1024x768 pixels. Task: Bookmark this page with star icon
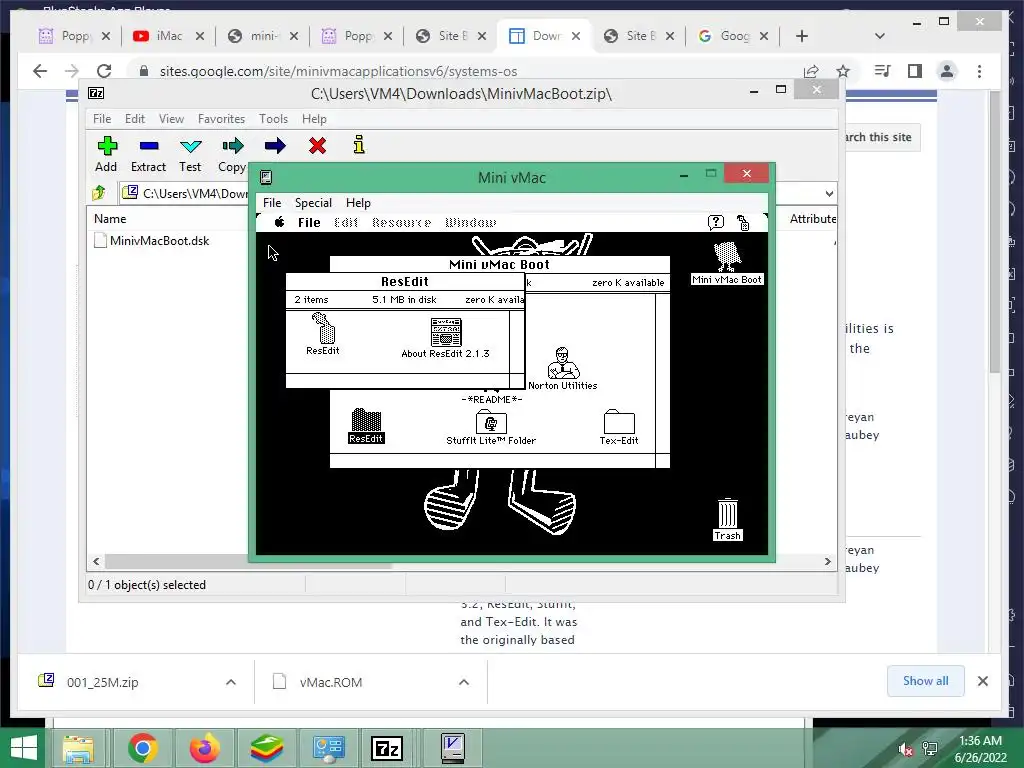point(843,71)
